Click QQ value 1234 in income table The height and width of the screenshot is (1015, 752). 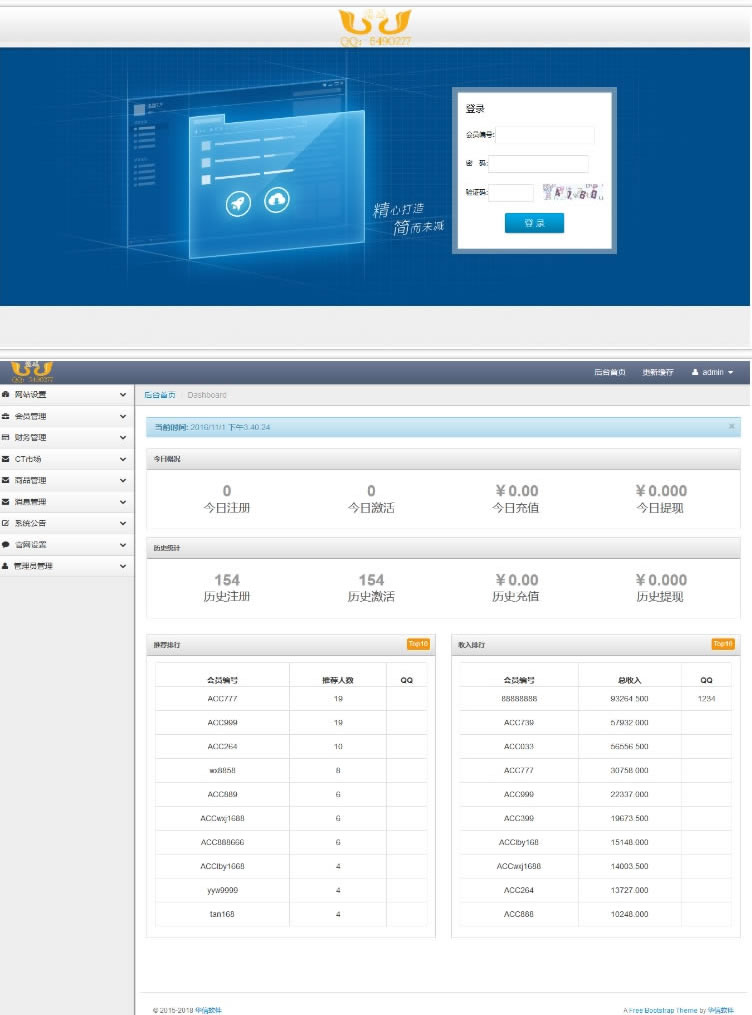(x=706, y=698)
